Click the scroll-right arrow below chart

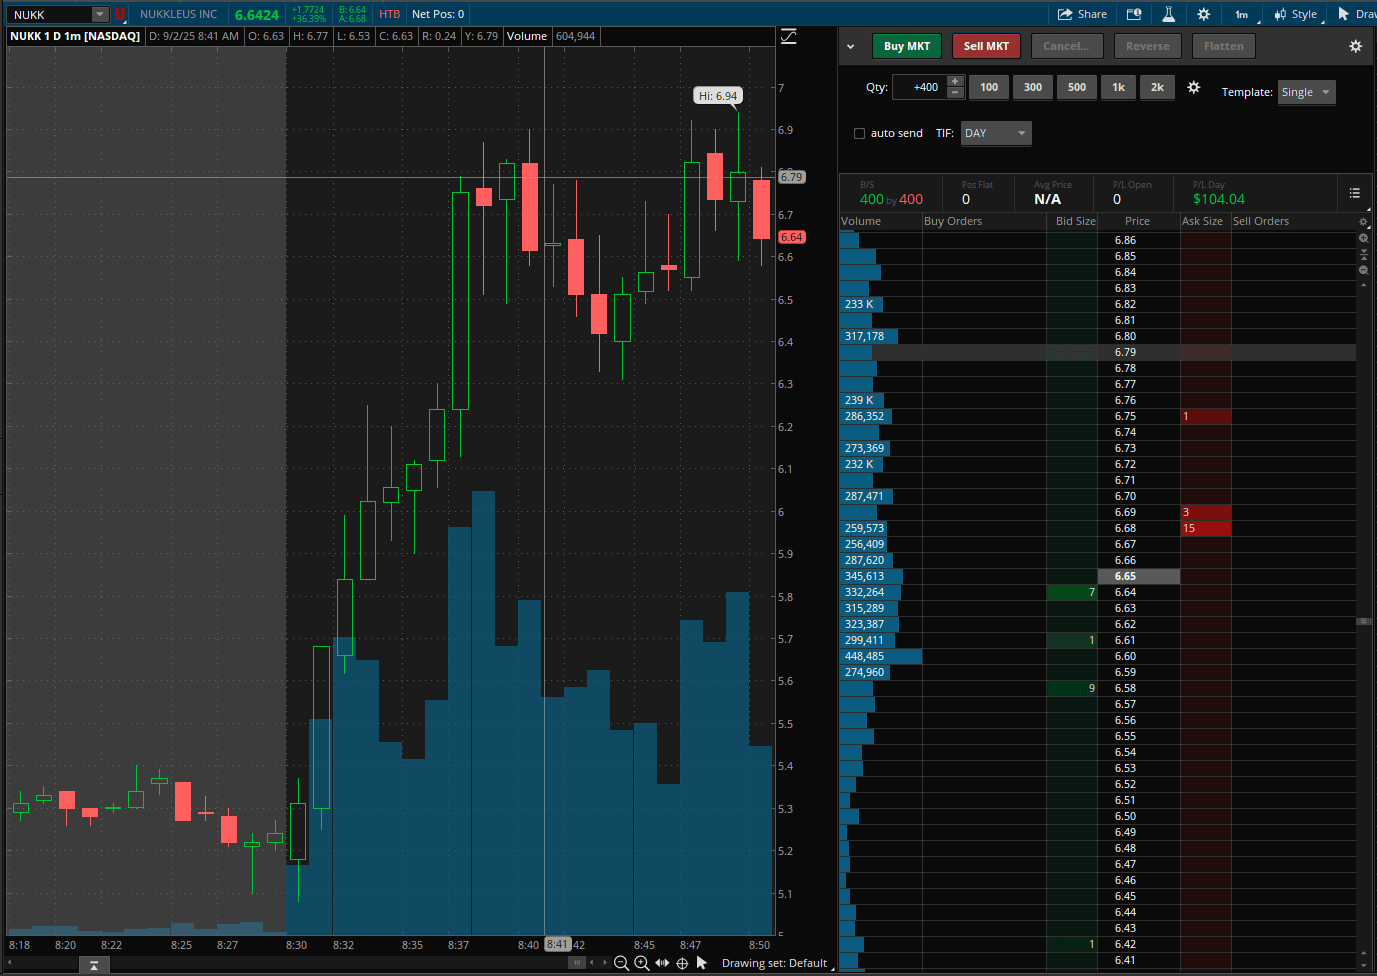pos(604,963)
